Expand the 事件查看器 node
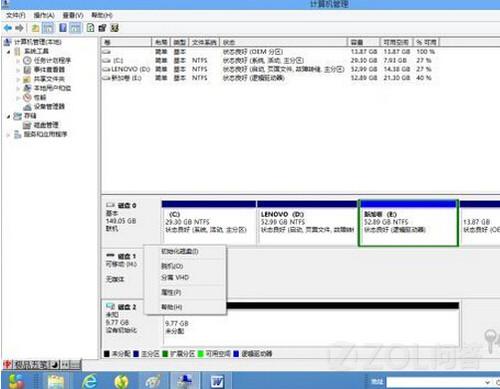Screen dimensions: 500x389 point(18,70)
